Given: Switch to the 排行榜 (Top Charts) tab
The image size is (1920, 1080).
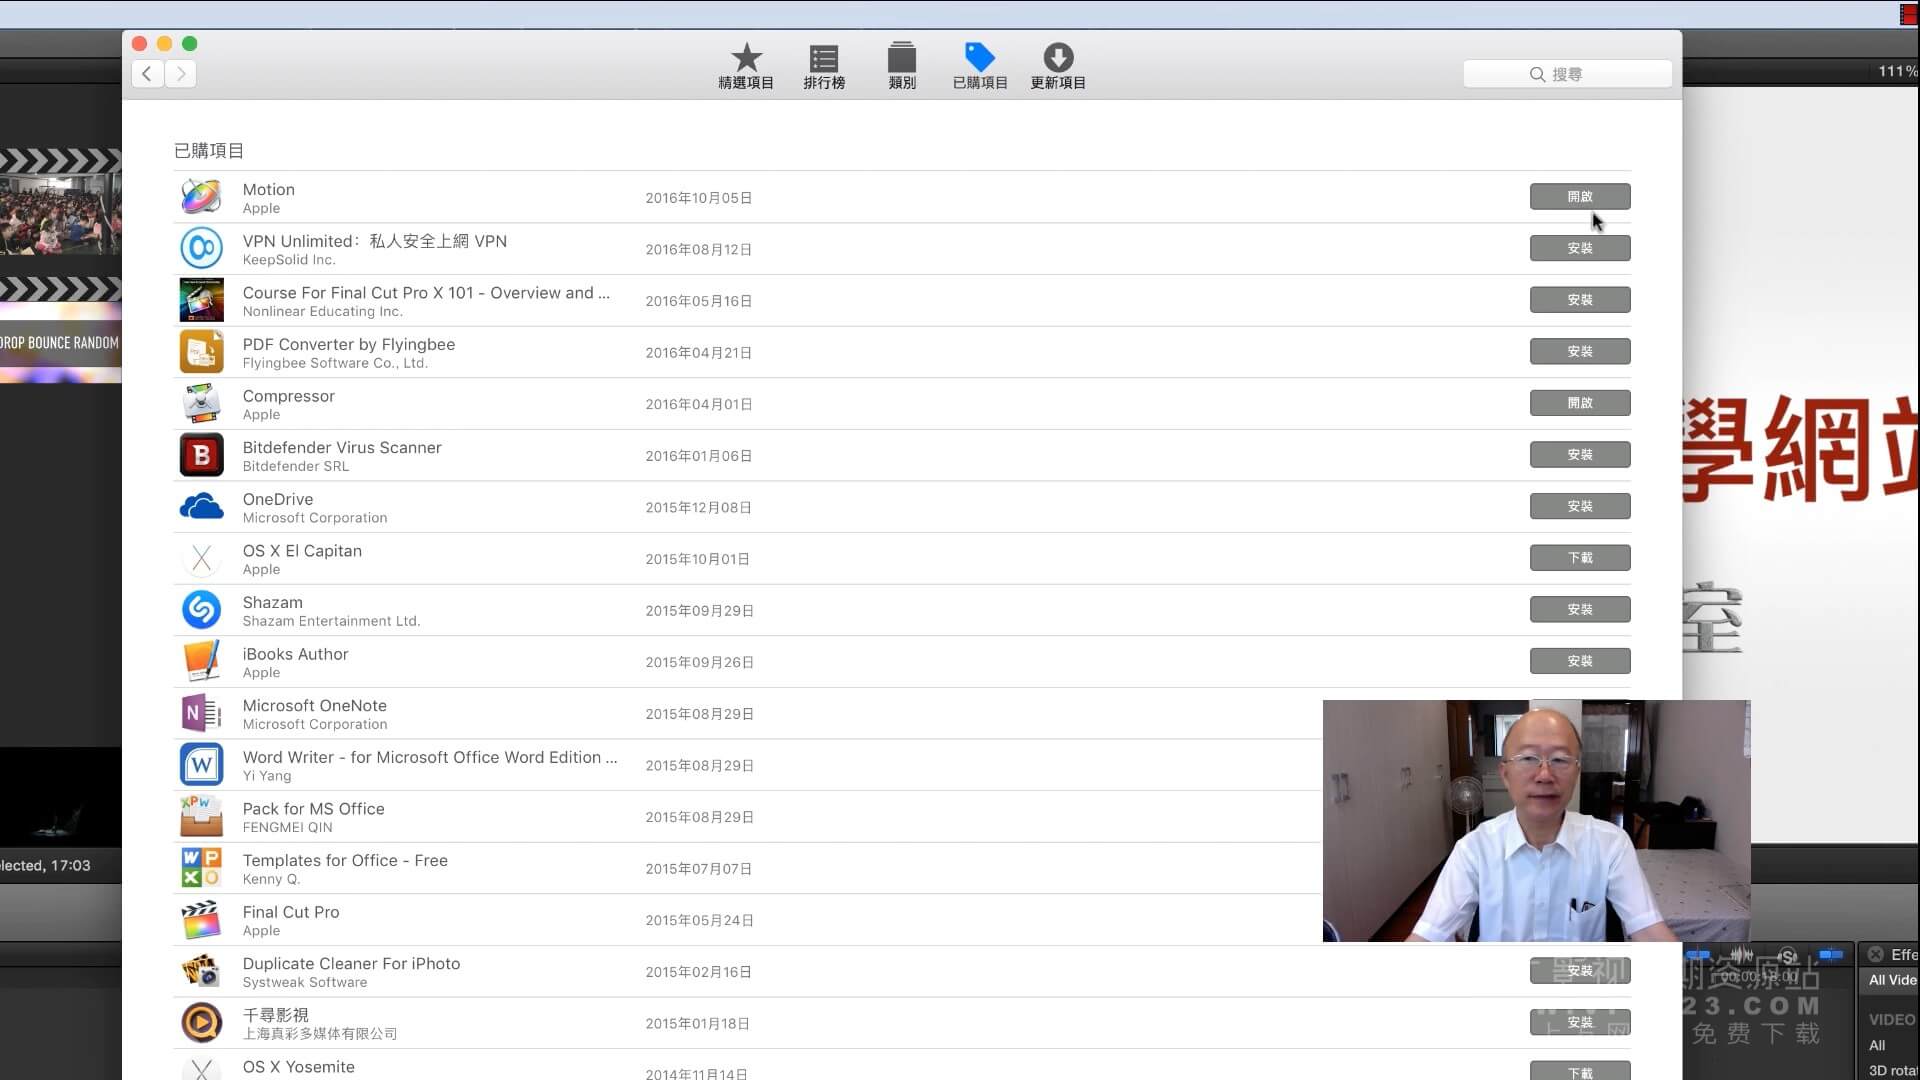Looking at the screenshot, I should pos(824,66).
